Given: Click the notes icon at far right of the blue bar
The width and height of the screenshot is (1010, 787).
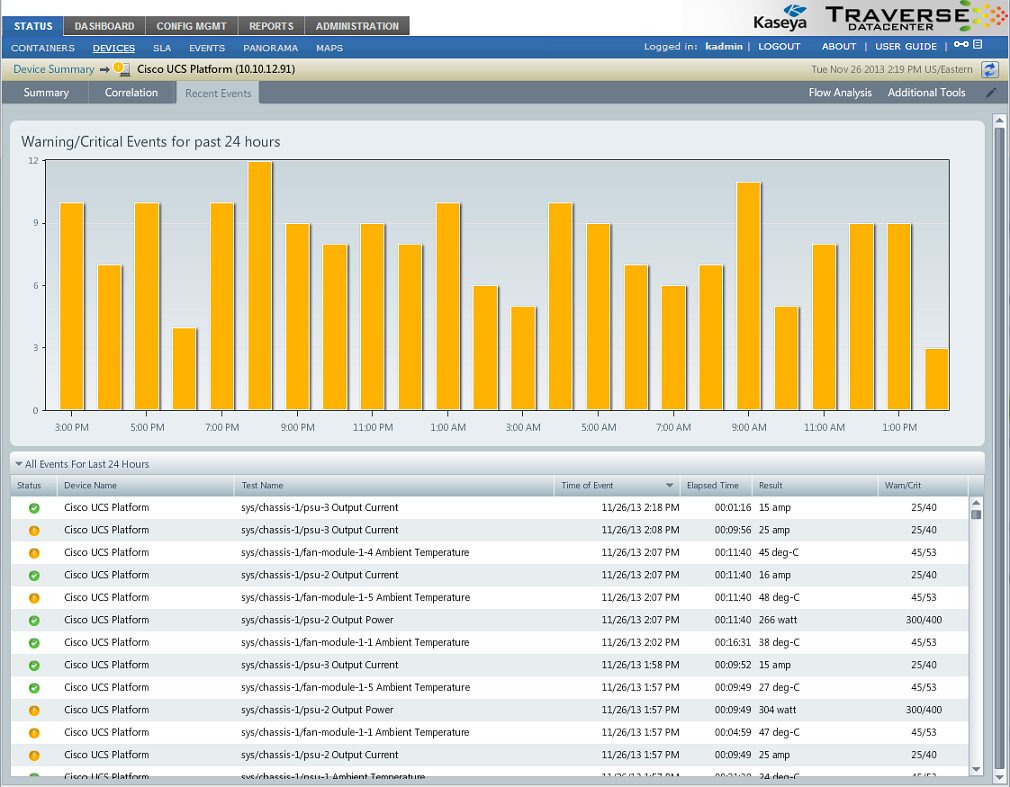Looking at the screenshot, I should (978, 46).
